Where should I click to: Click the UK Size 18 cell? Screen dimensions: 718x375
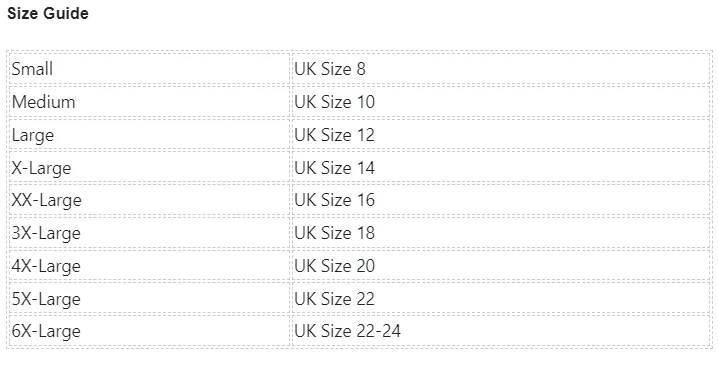pos(501,233)
